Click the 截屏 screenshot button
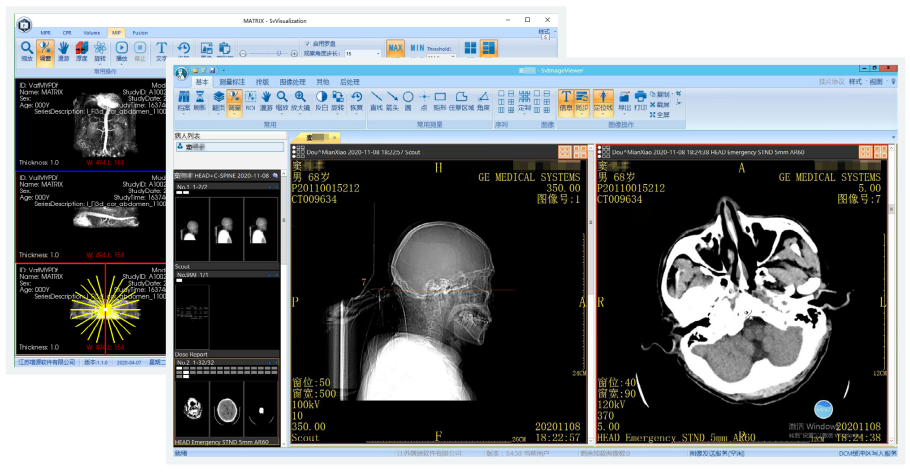This screenshot has height=472, width=910. coord(660,105)
